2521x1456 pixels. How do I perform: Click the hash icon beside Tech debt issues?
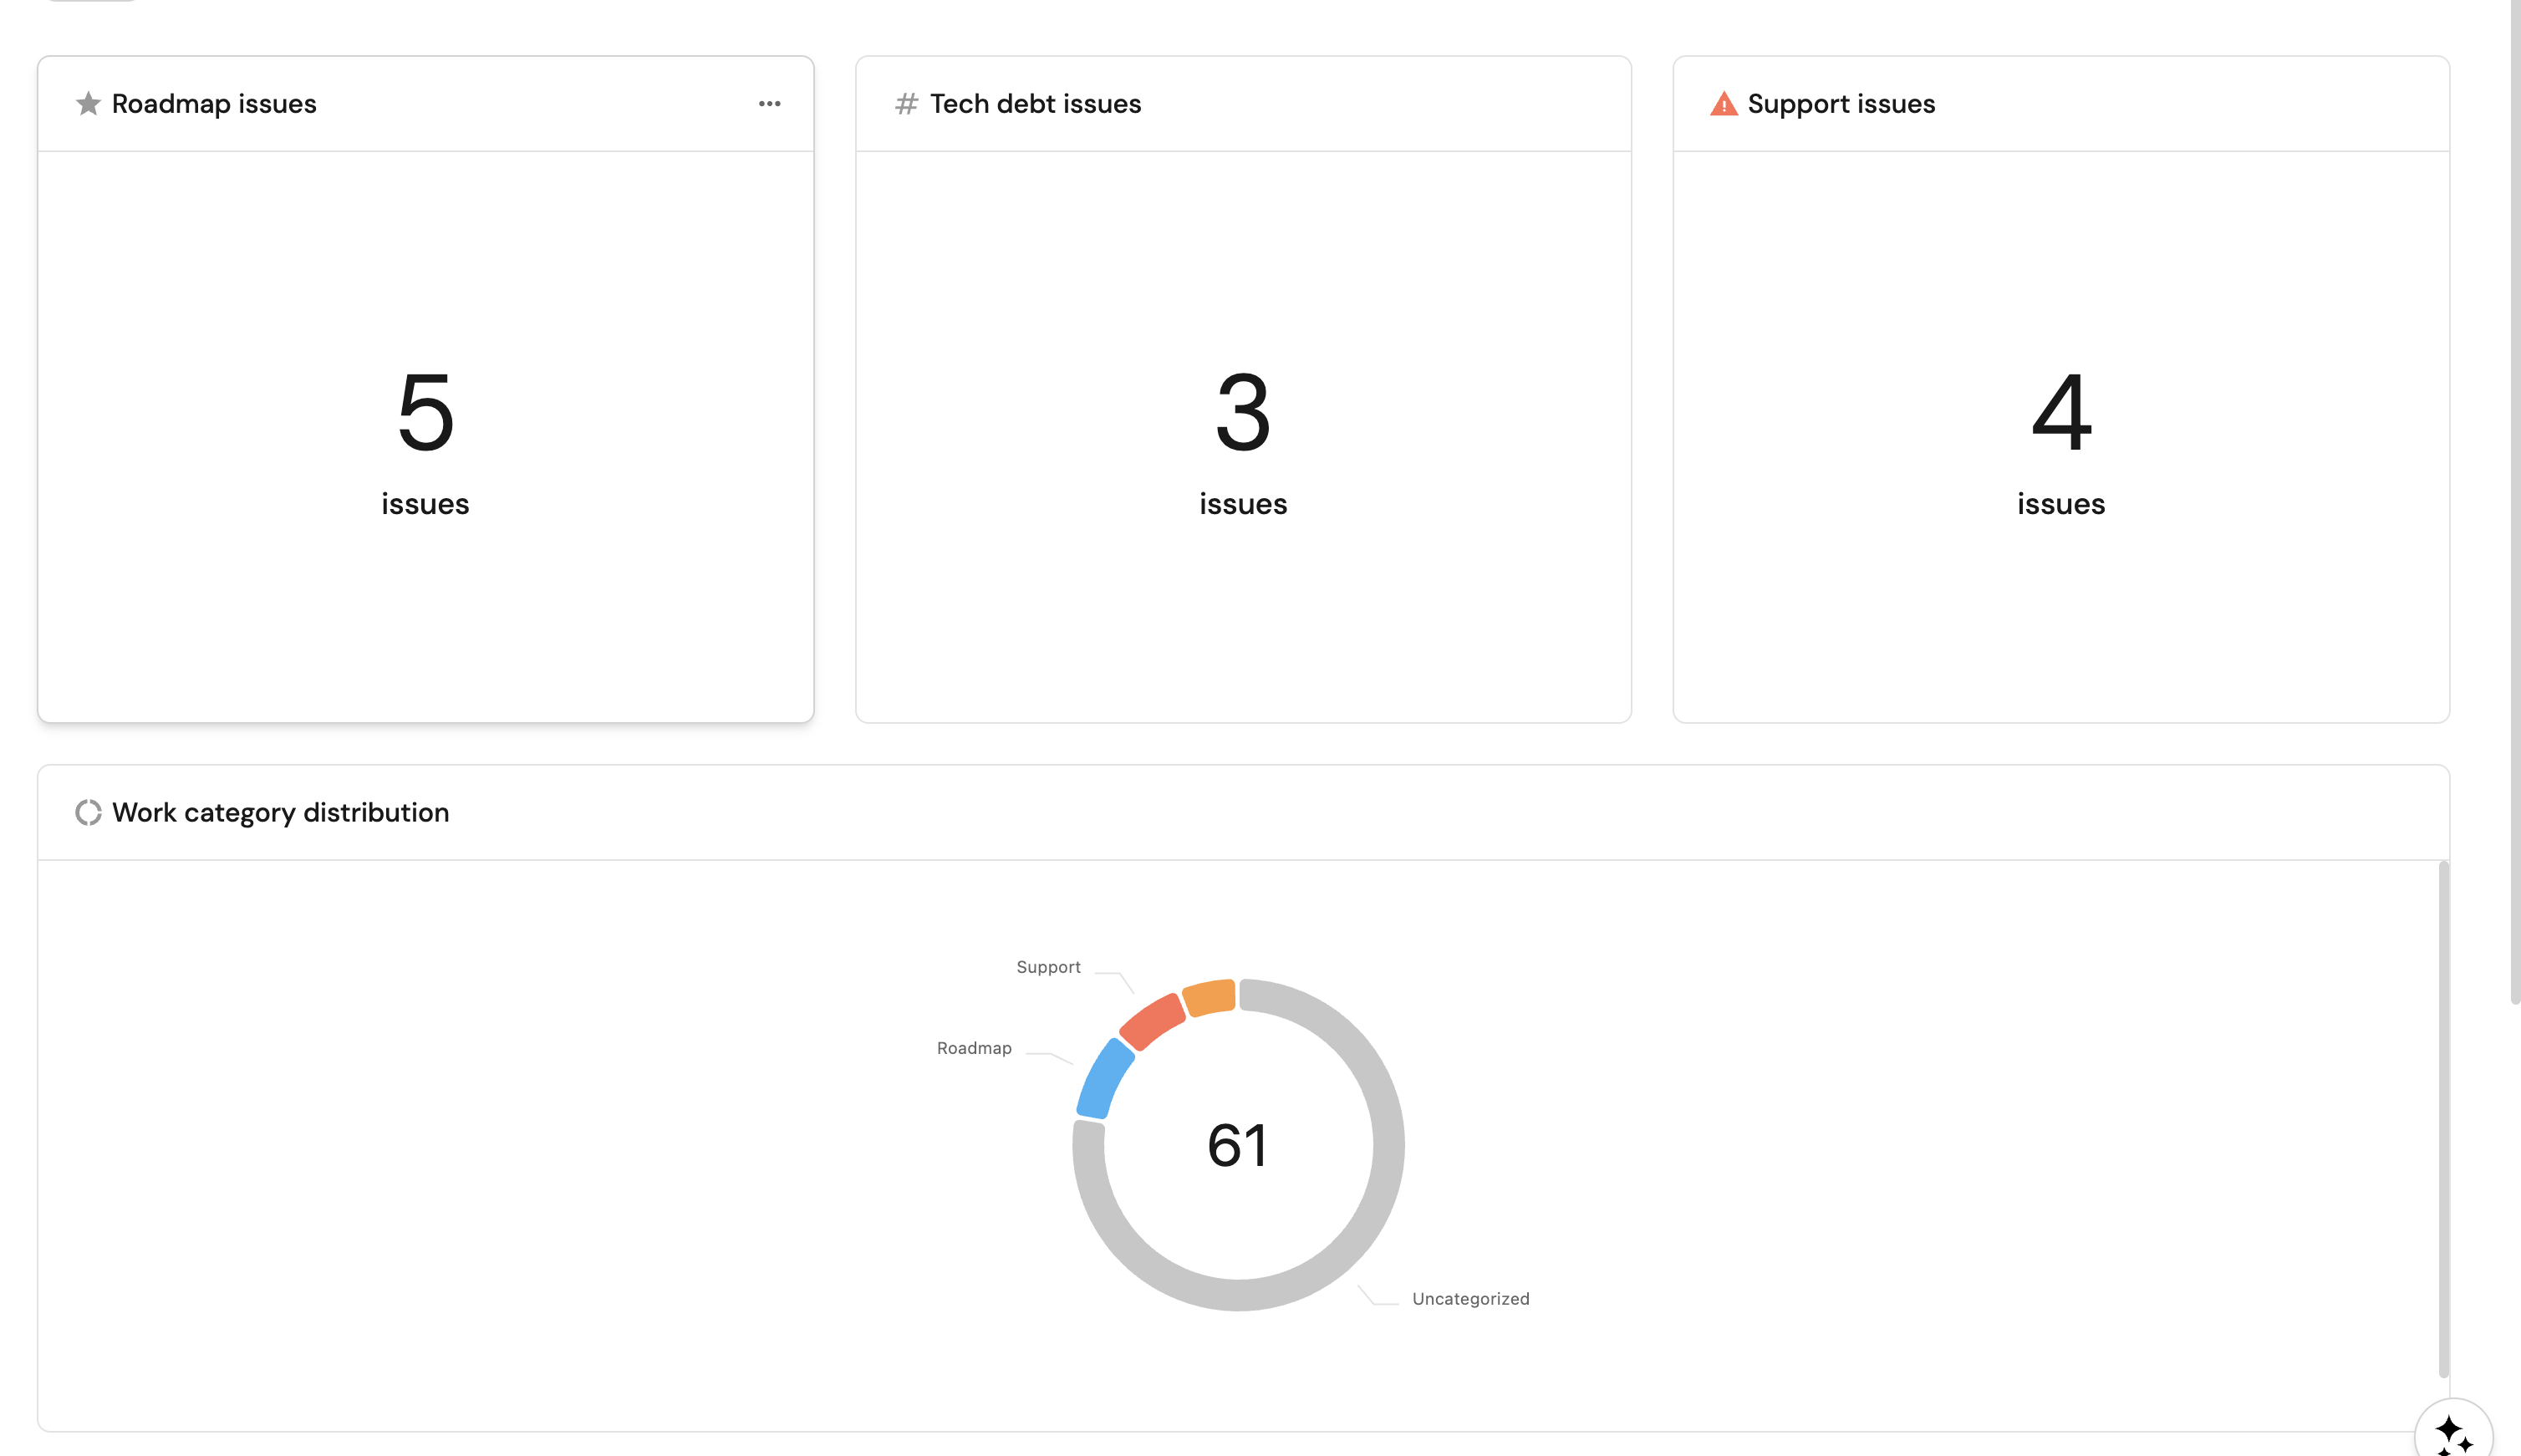coord(906,104)
